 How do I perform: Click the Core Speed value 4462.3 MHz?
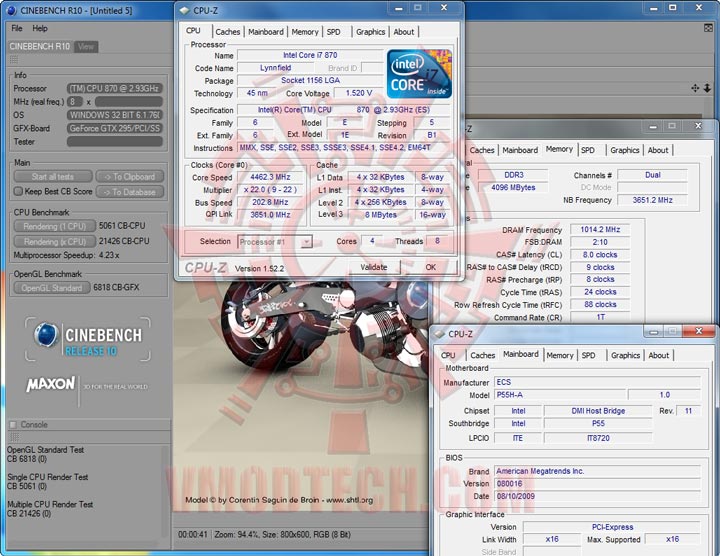[x=270, y=177]
